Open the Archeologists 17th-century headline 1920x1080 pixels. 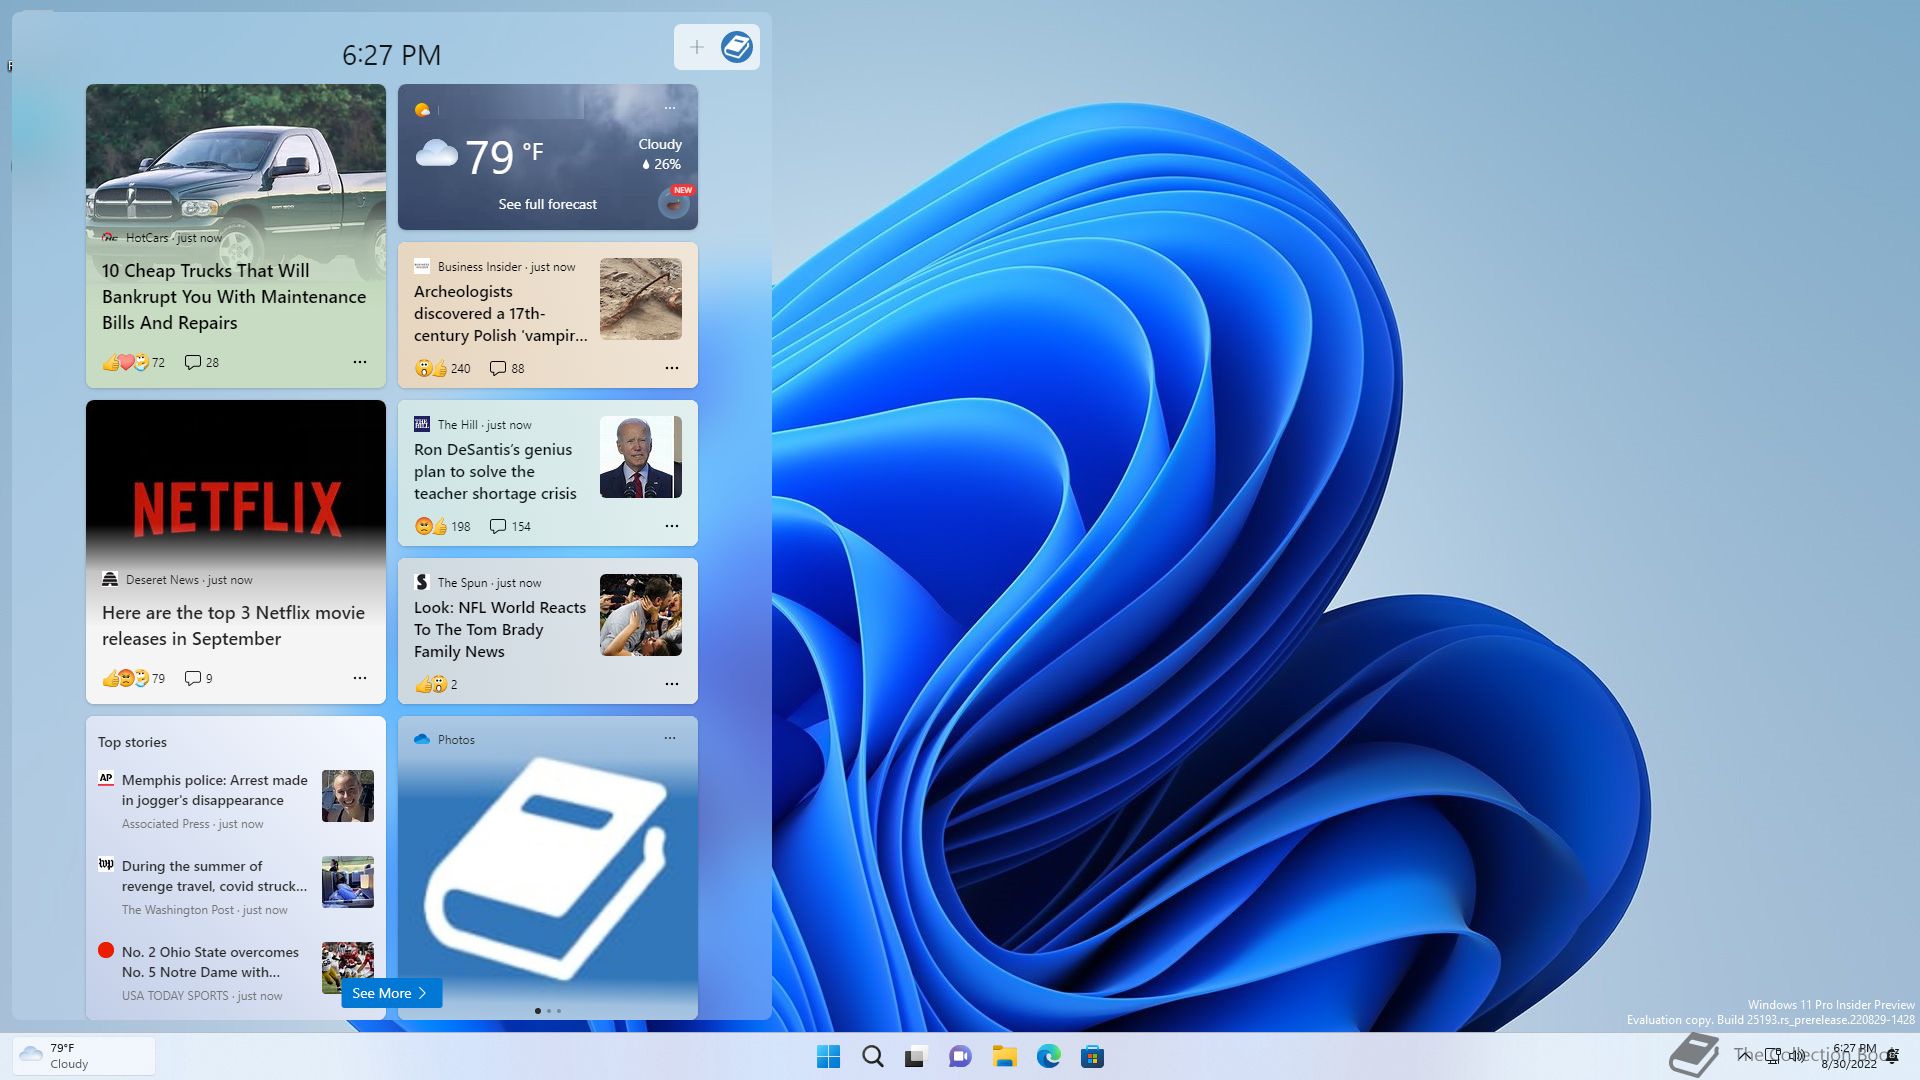[501, 313]
